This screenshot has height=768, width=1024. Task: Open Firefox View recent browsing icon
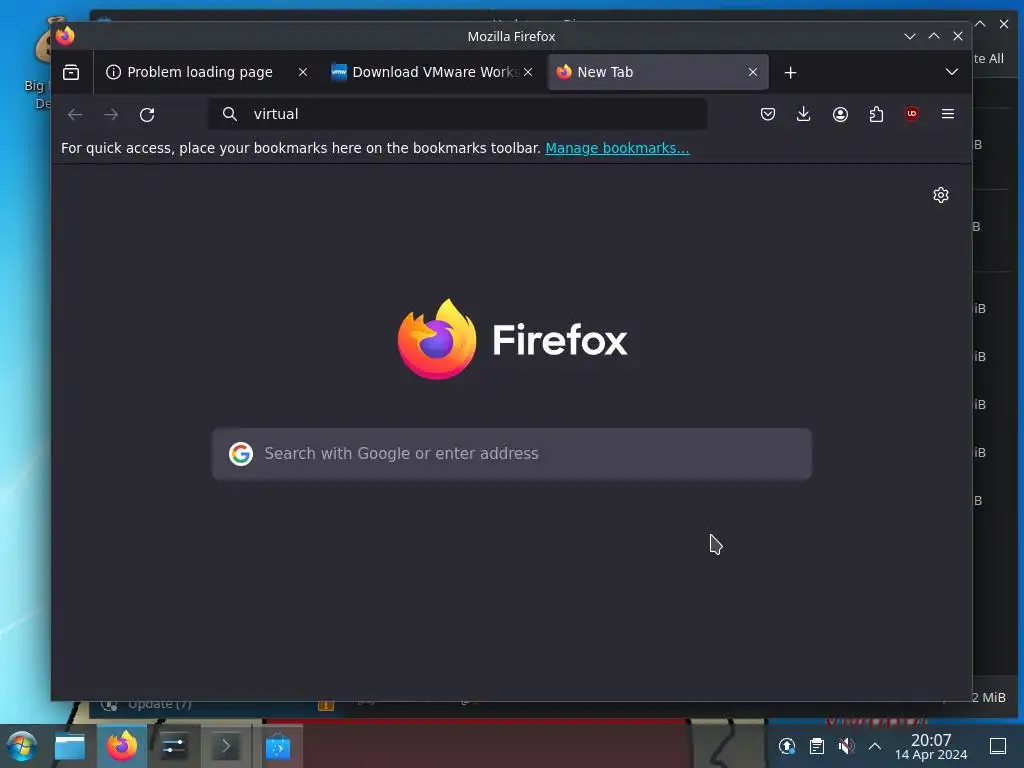[71, 72]
